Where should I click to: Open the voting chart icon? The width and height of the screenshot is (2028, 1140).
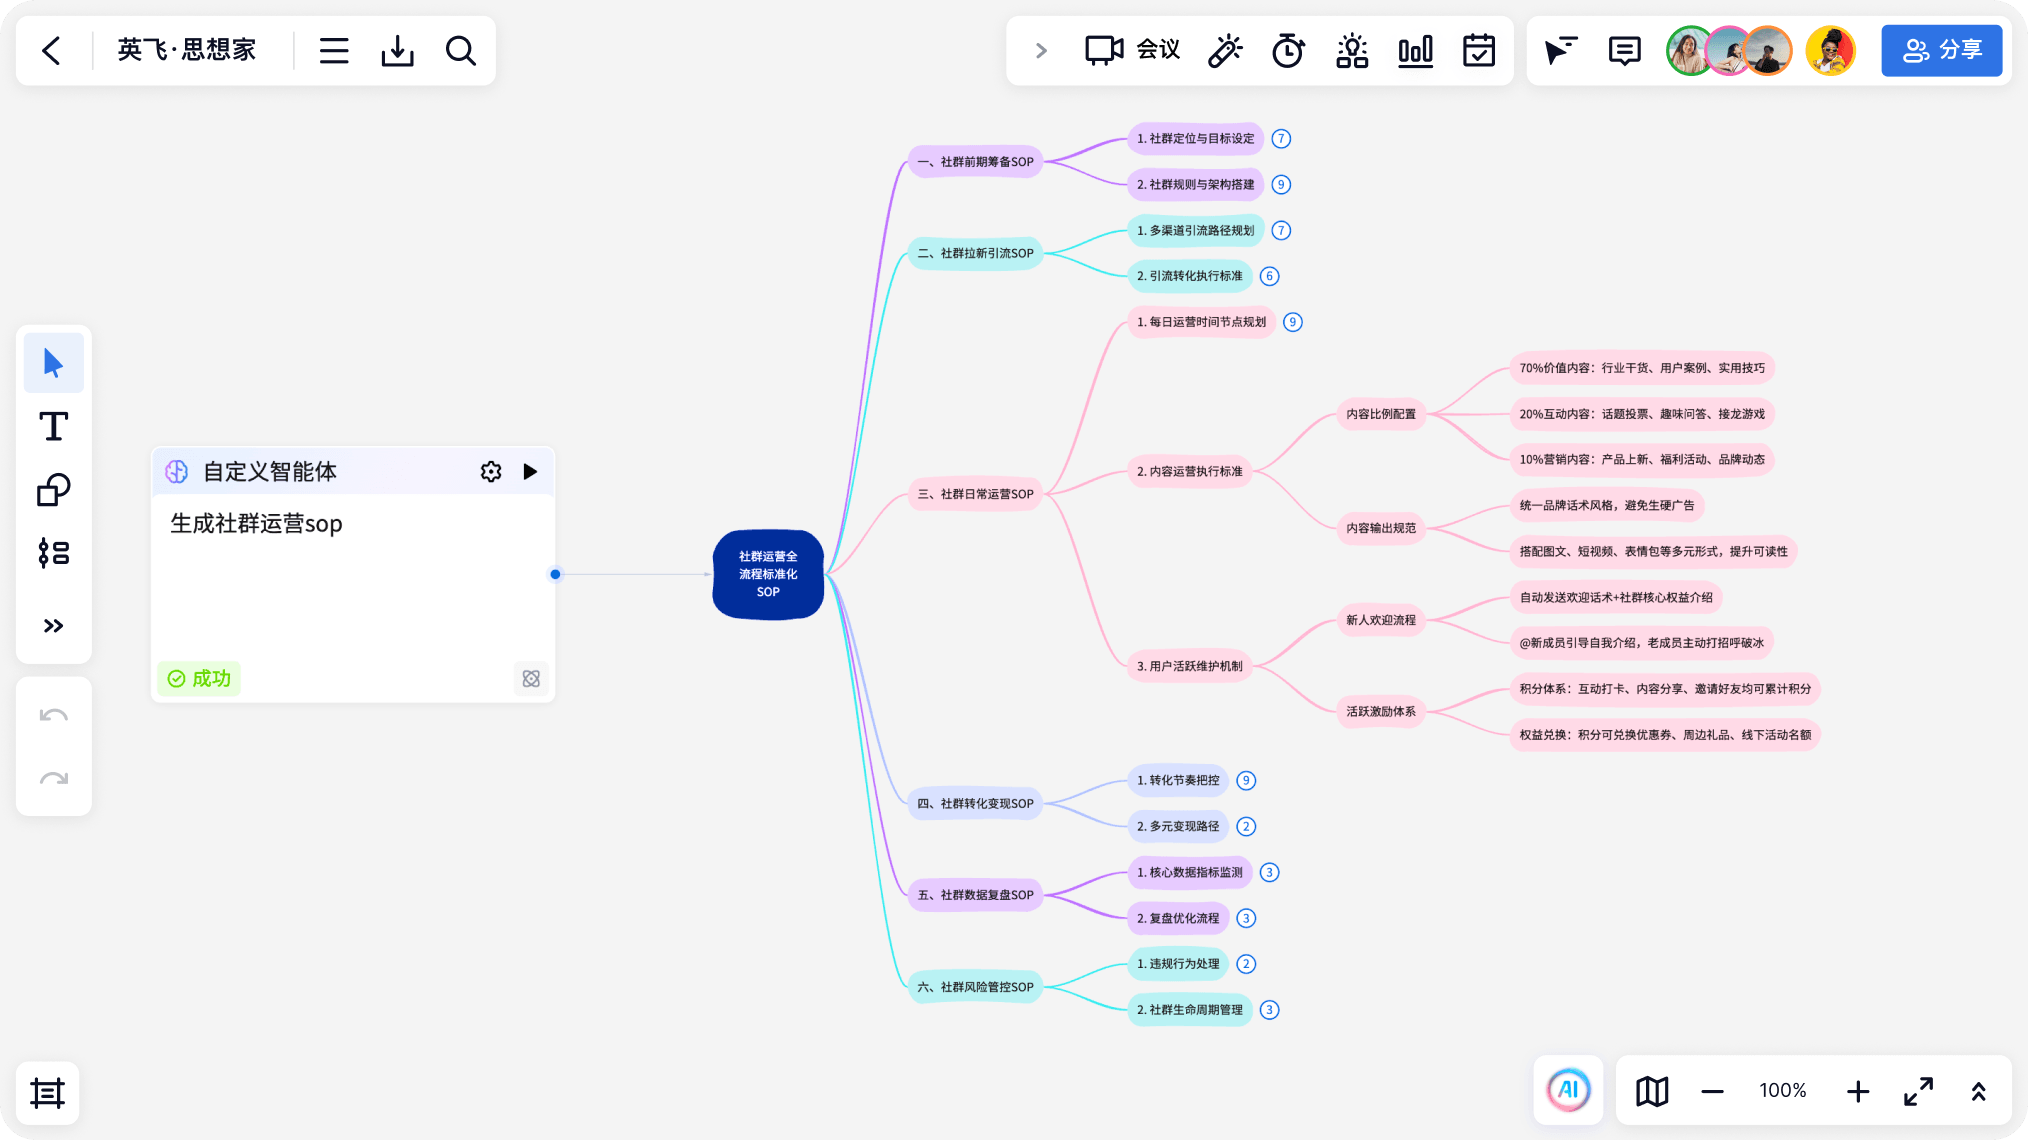pyautogui.click(x=1415, y=50)
